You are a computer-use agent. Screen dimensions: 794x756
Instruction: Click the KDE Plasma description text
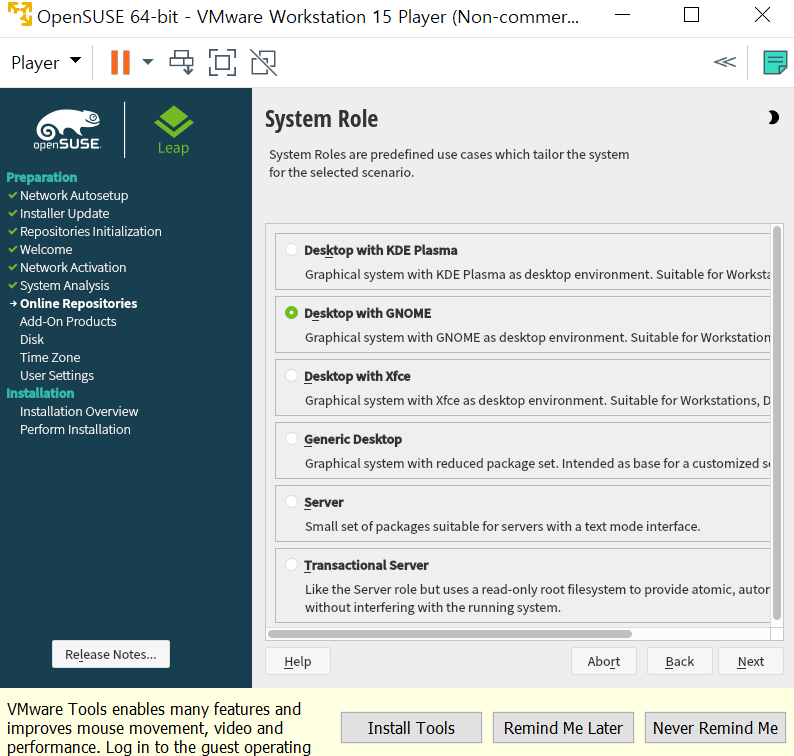537,274
